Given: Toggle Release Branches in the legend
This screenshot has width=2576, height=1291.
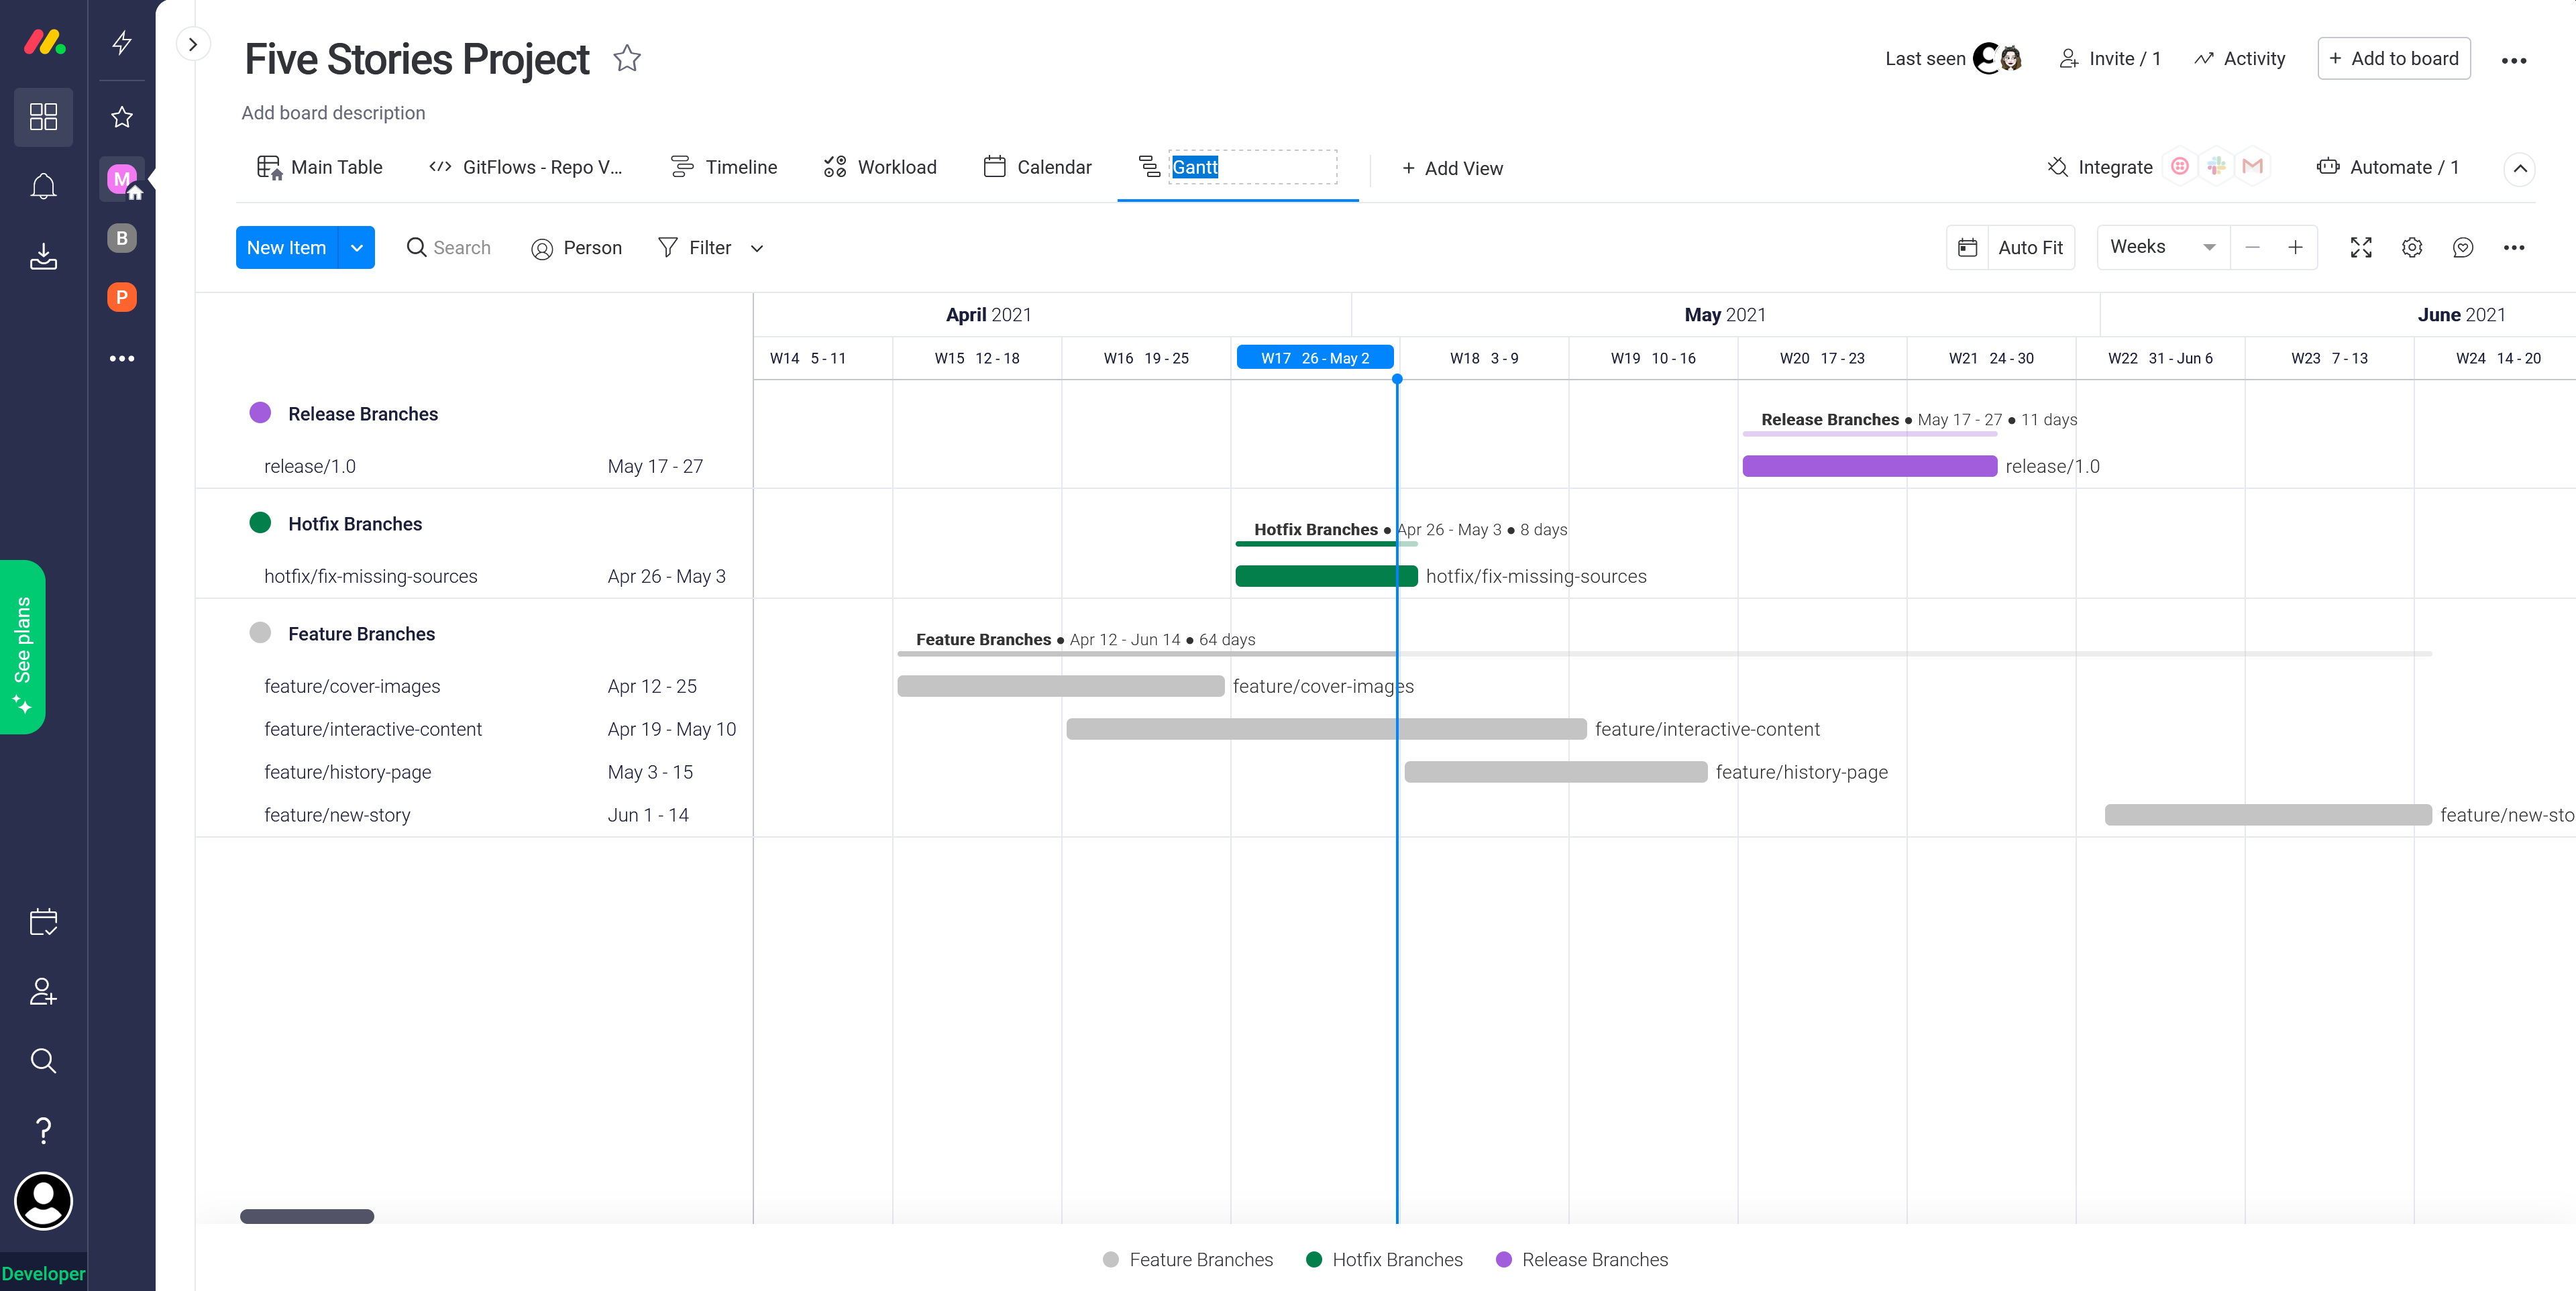Looking at the screenshot, I should 1581,1259.
